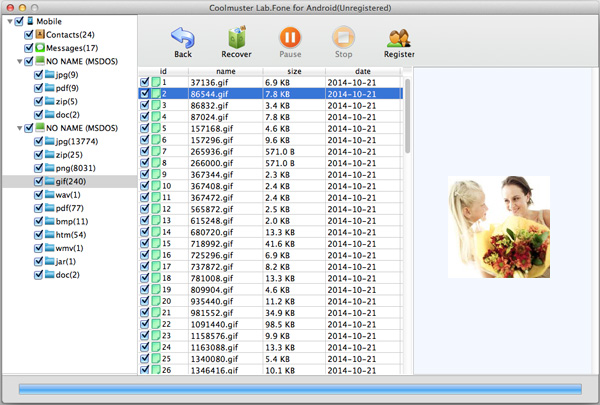Click the scan progress bar
The height and width of the screenshot is (405, 600).
(300, 389)
